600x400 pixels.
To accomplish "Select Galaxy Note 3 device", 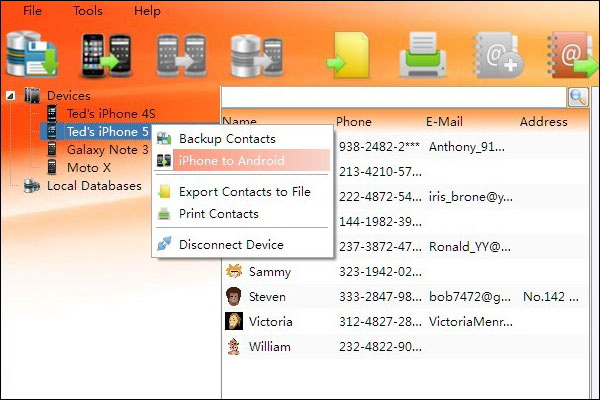I will [108, 149].
